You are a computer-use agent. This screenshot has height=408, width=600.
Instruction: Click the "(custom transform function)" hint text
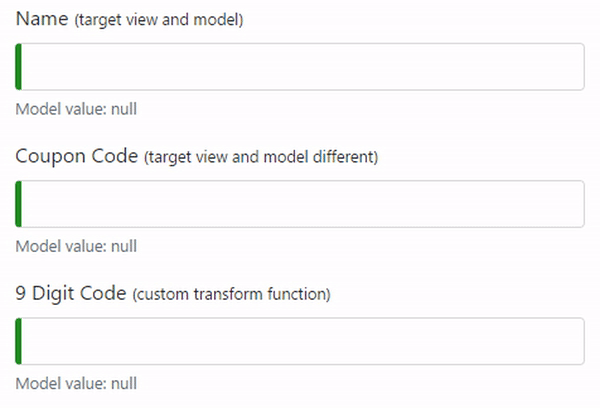(231, 295)
